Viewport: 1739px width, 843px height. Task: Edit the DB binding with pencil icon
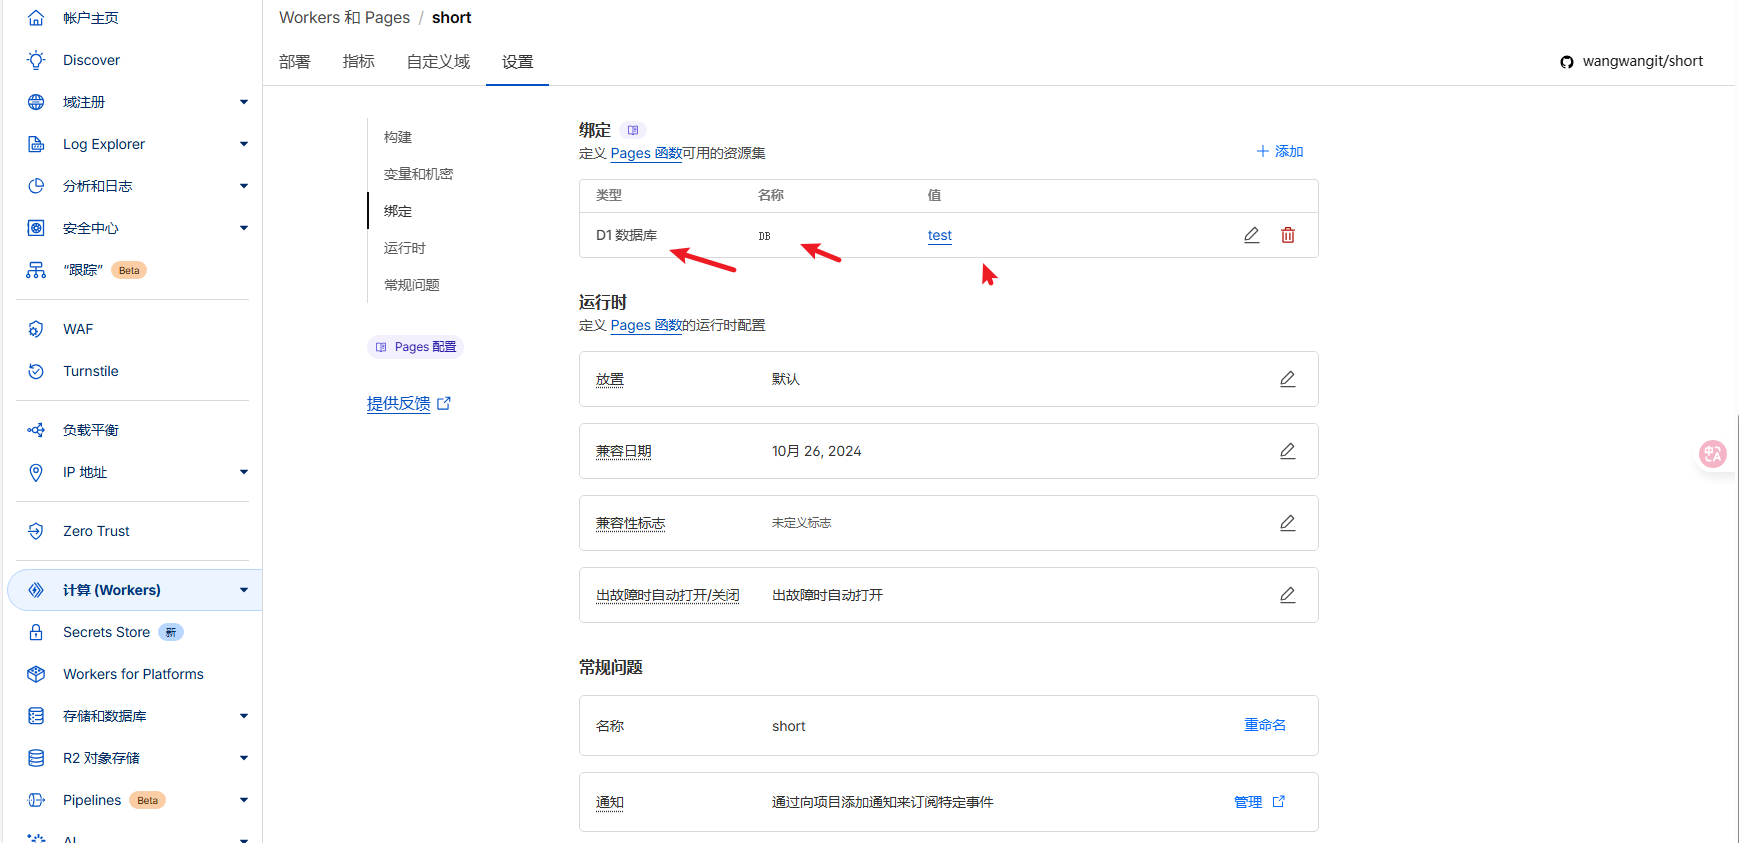pos(1251,235)
